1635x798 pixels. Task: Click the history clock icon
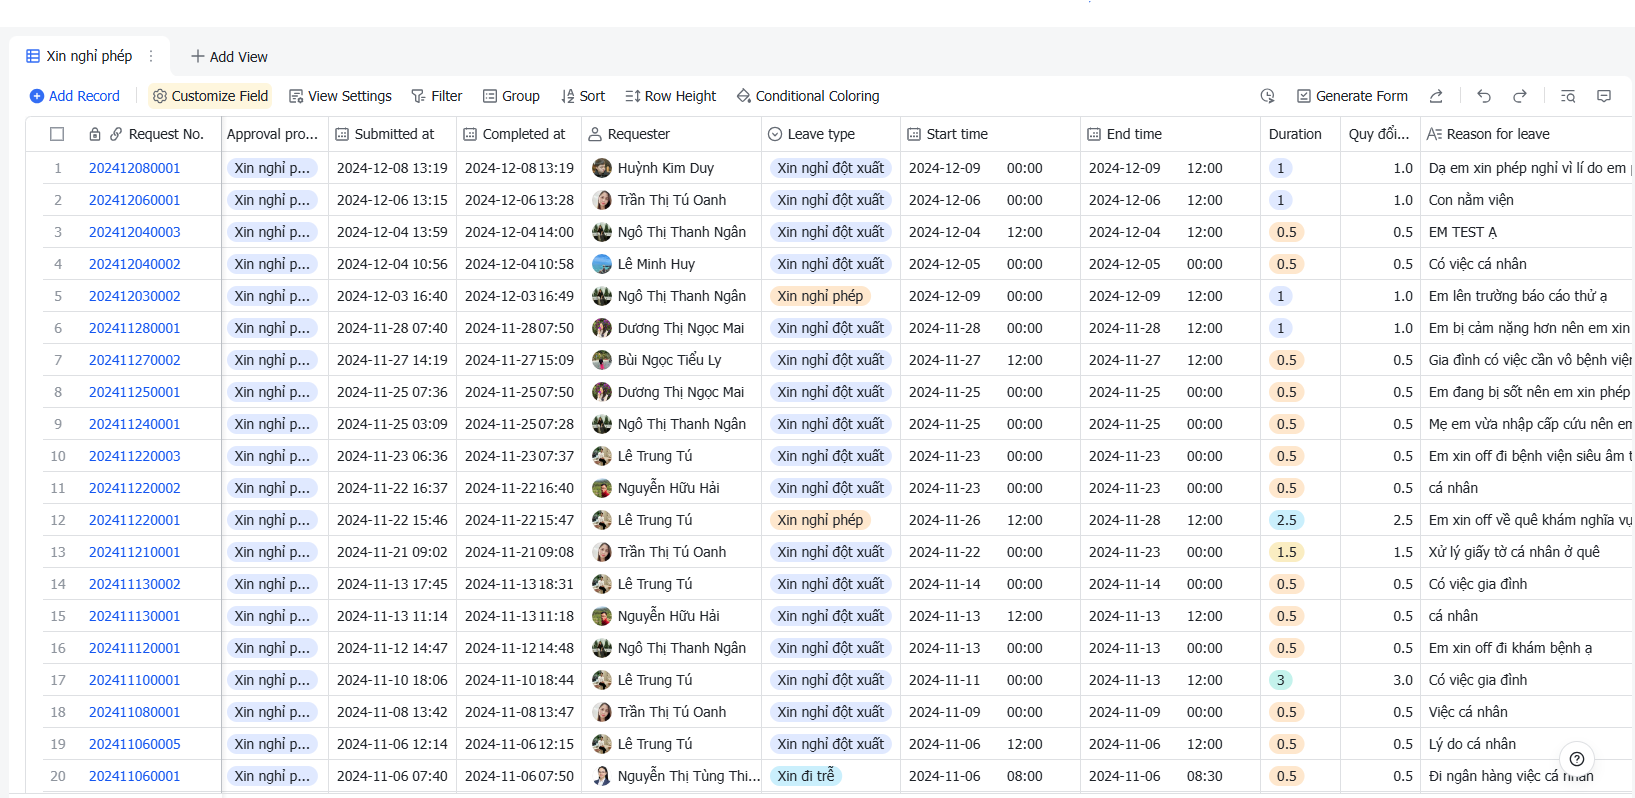point(1268,96)
